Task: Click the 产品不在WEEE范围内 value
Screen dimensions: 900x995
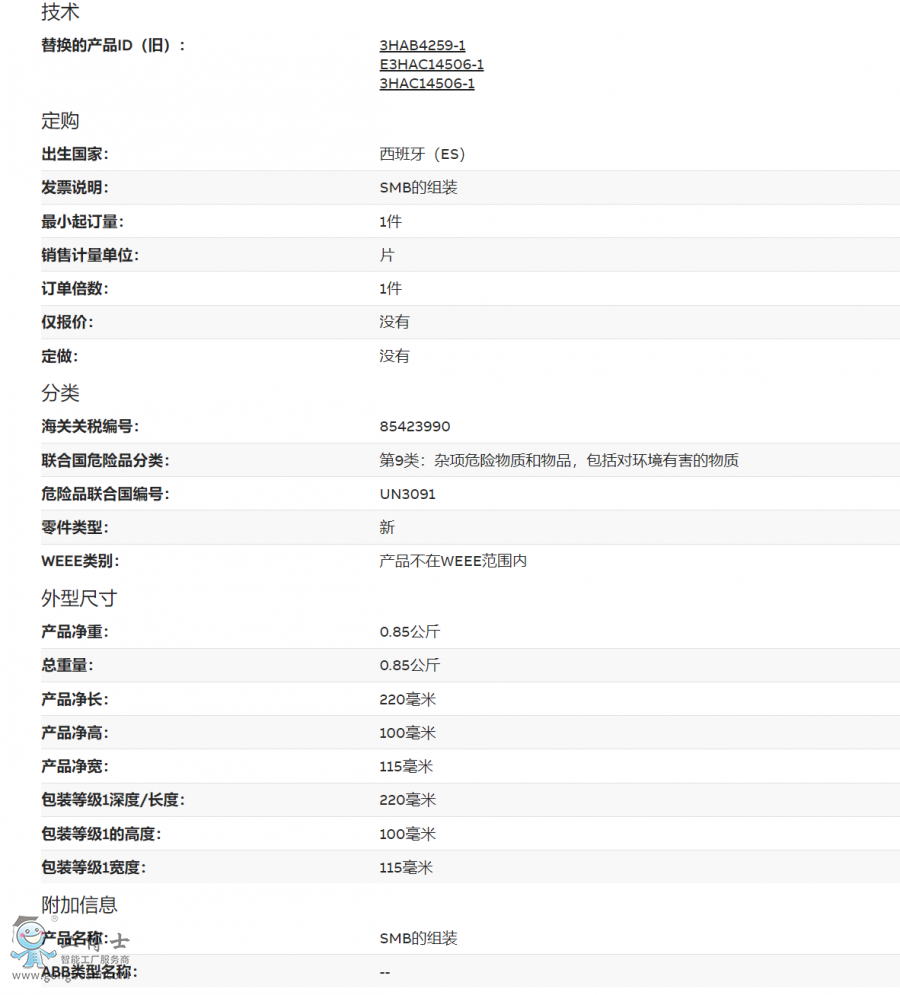Action: click(x=453, y=561)
